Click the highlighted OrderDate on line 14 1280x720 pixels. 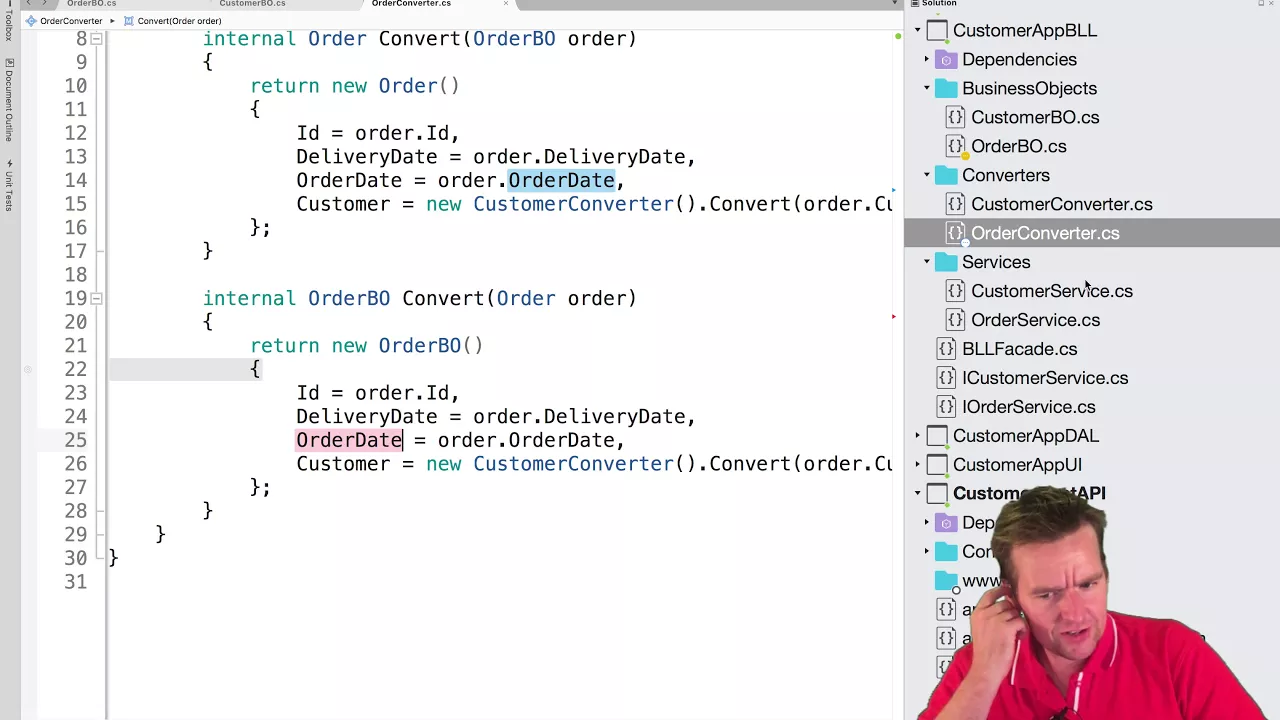pyautogui.click(x=561, y=181)
